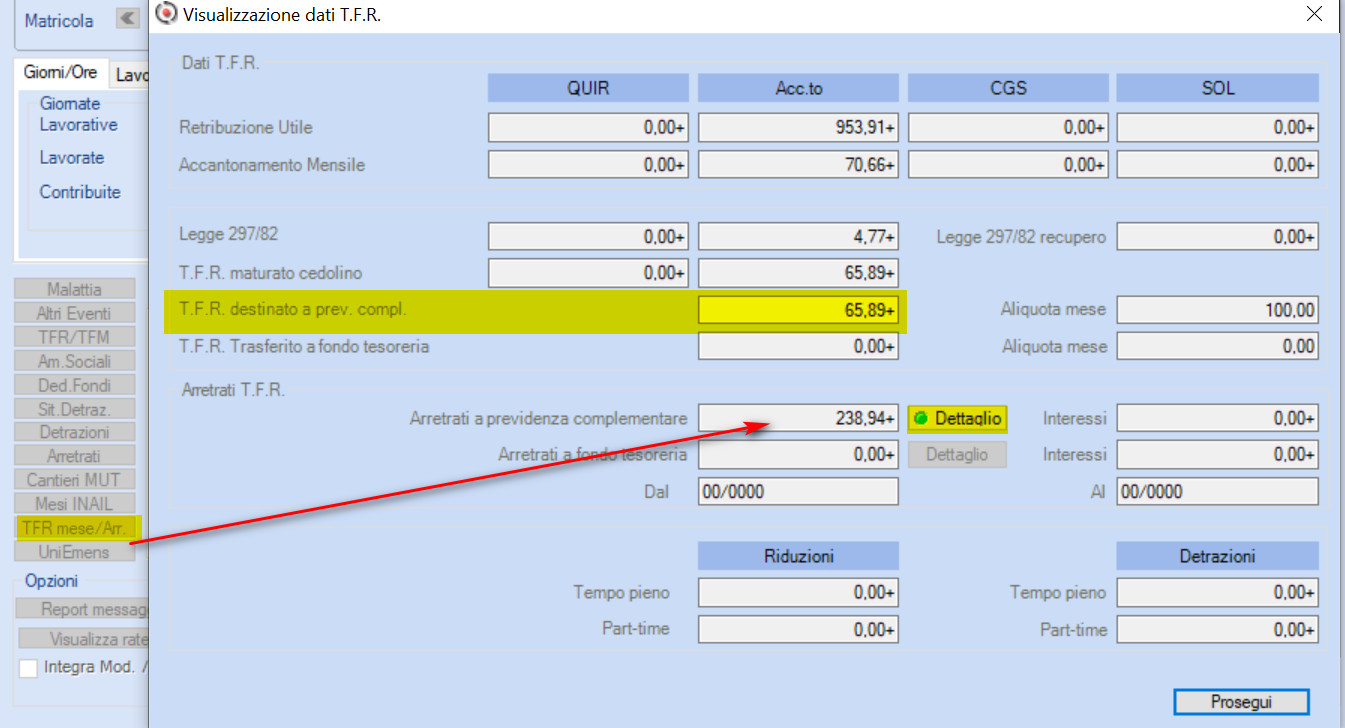Click the Riduzioni Tempo pieno field
This screenshot has height=728, width=1345.
(798, 593)
